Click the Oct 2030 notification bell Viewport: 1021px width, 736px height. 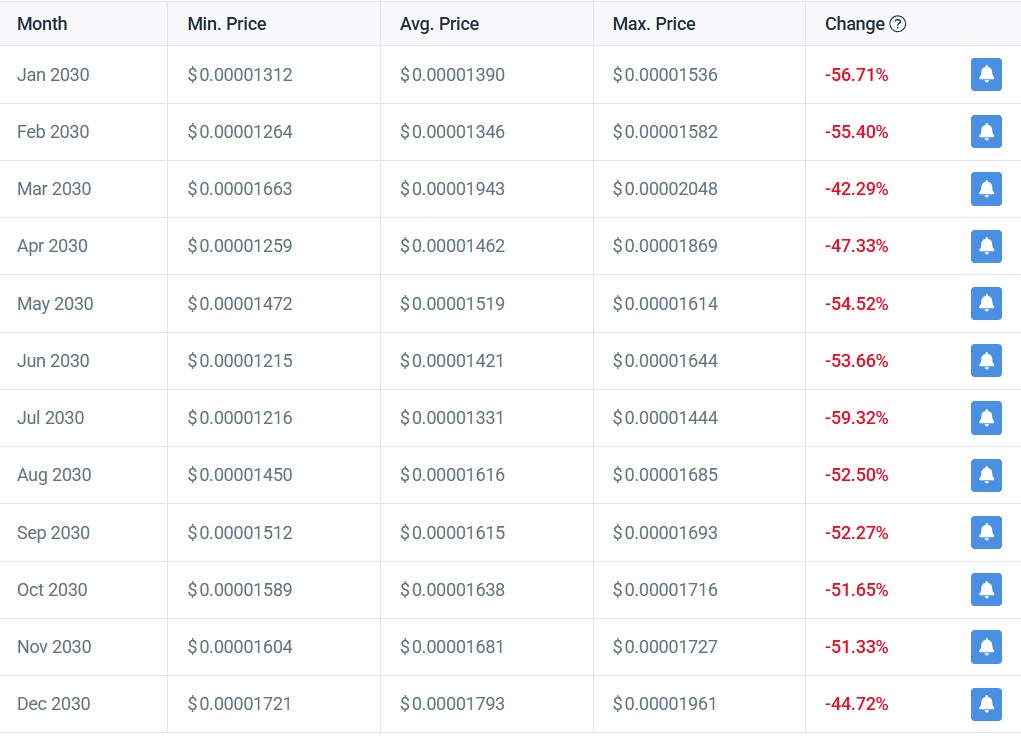pos(986,590)
